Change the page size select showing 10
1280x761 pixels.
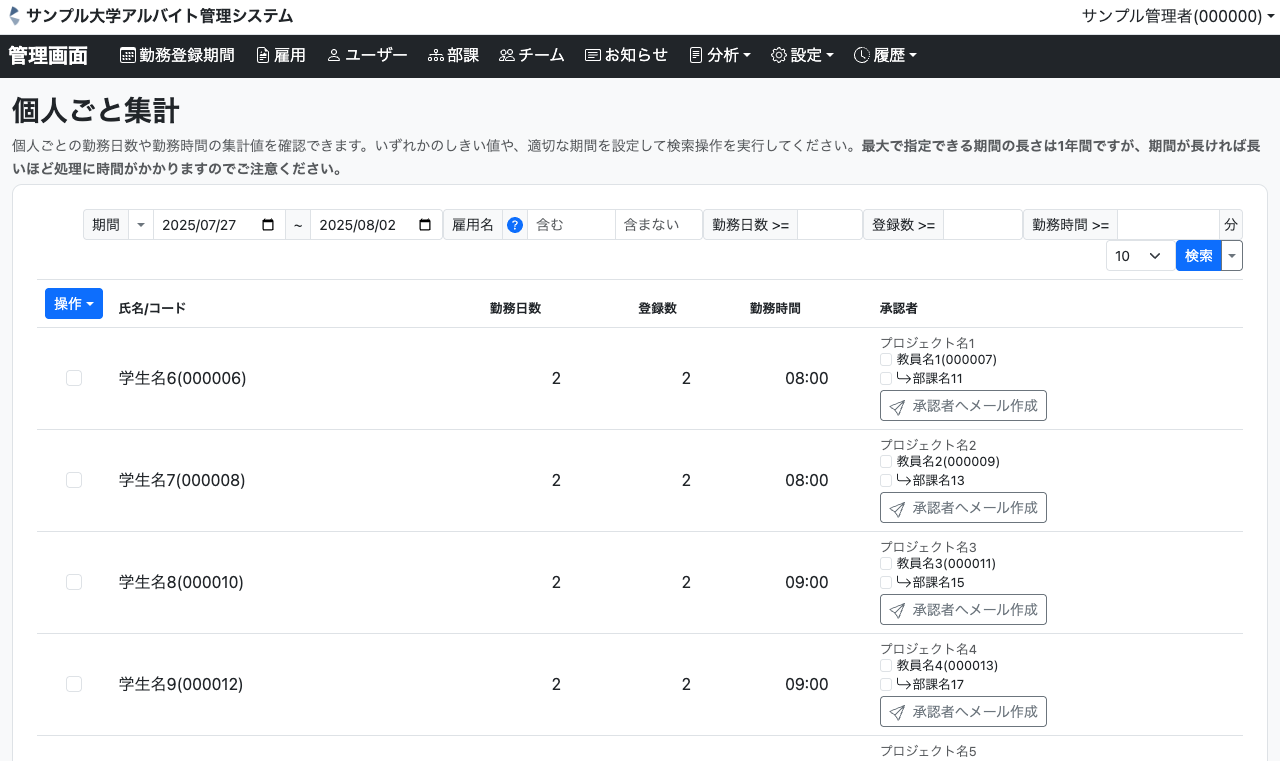click(x=1140, y=256)
